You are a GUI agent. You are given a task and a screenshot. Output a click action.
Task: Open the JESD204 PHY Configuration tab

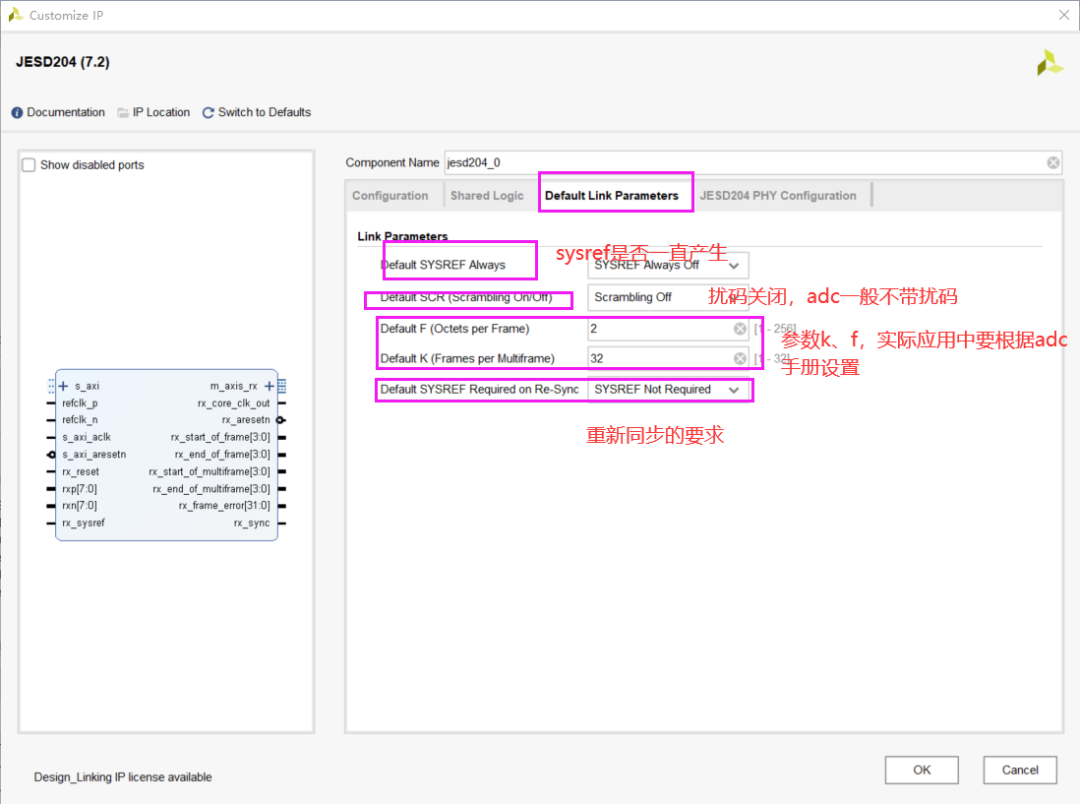(x=778, y=196)
